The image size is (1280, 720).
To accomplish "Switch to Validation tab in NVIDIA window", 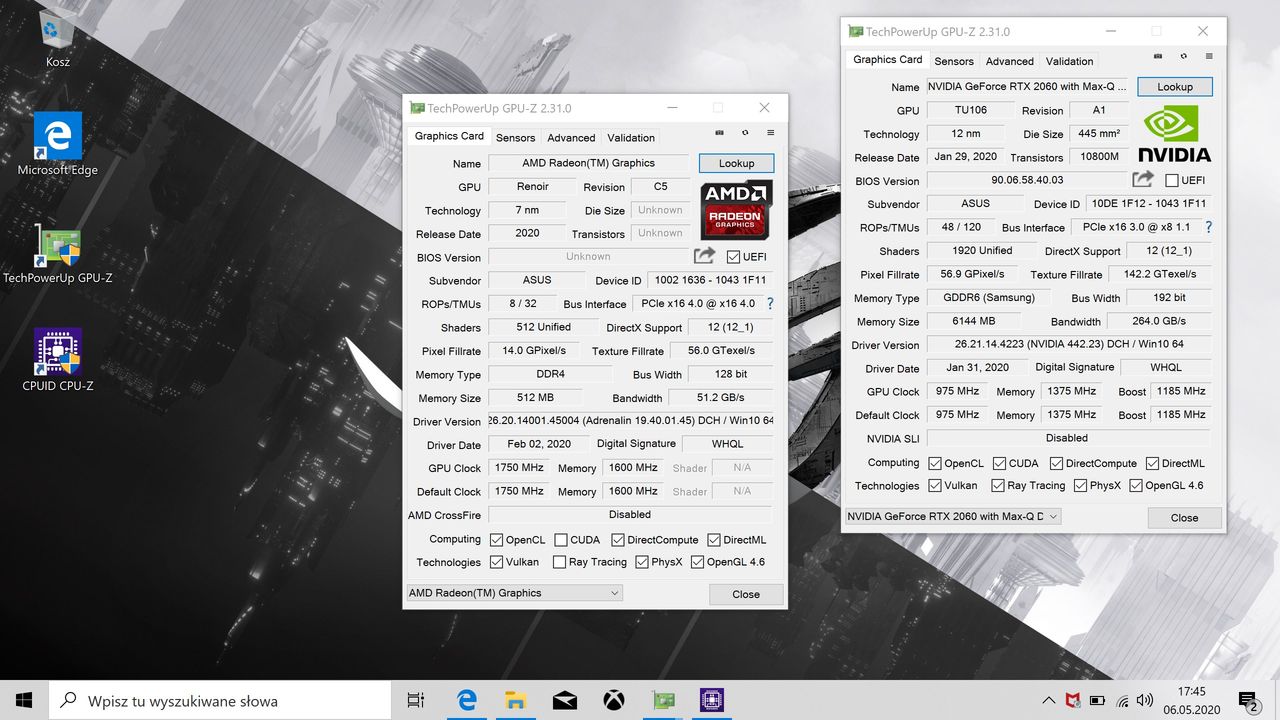I will pos(1070,61).
